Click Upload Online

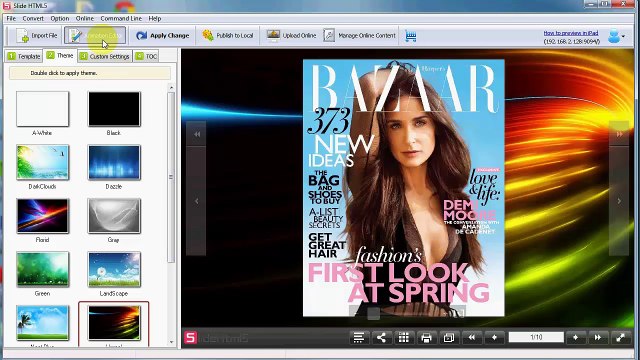[x=291, y=36]
